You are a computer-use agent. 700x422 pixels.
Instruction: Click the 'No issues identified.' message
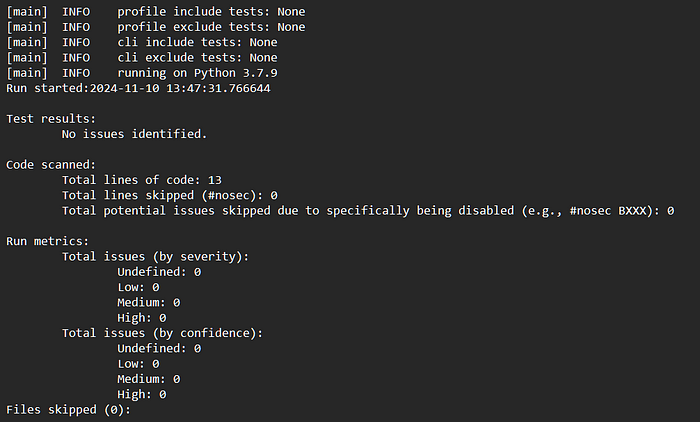pyautogui.click(x=134, y=134)
